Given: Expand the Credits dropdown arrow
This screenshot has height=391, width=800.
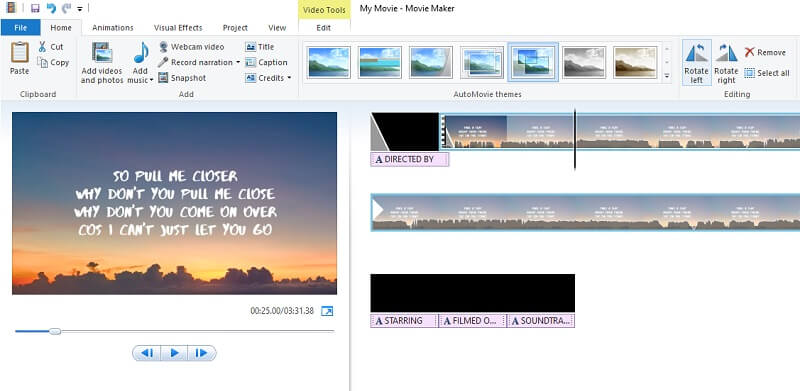Looking at the screenshot, I should pyautogui.click(x=289, y=78).
